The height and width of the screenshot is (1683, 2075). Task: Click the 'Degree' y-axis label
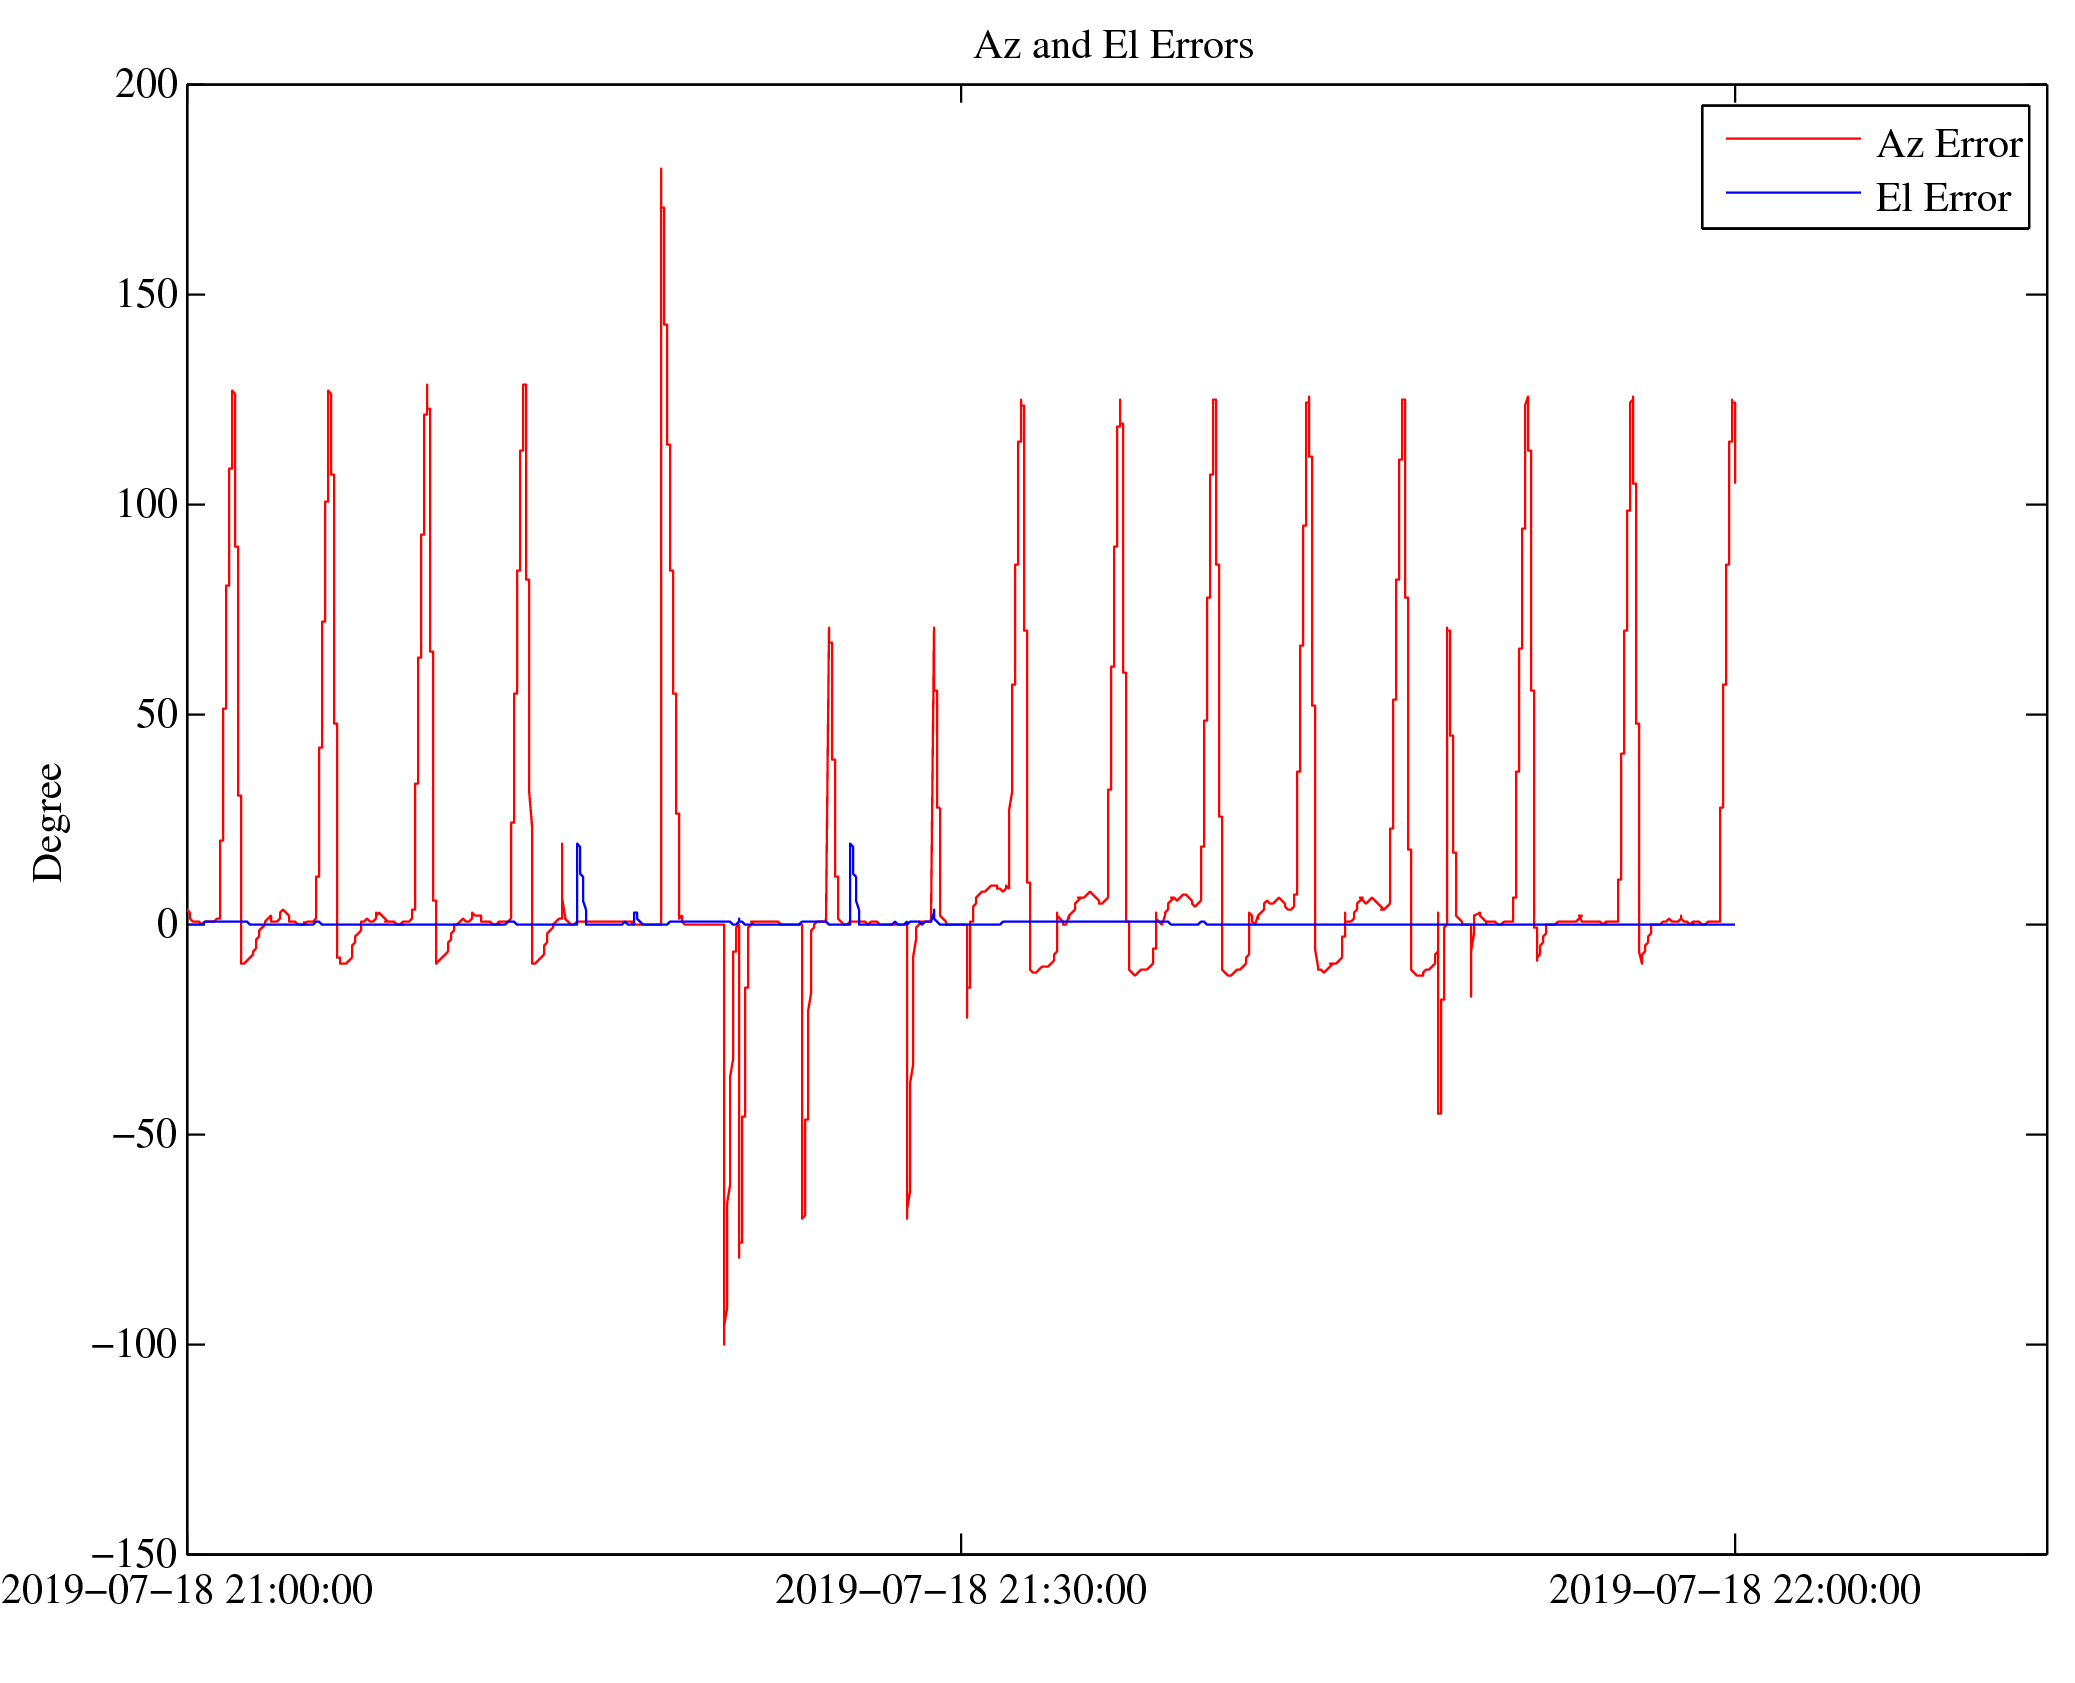[x=48, y=822]
